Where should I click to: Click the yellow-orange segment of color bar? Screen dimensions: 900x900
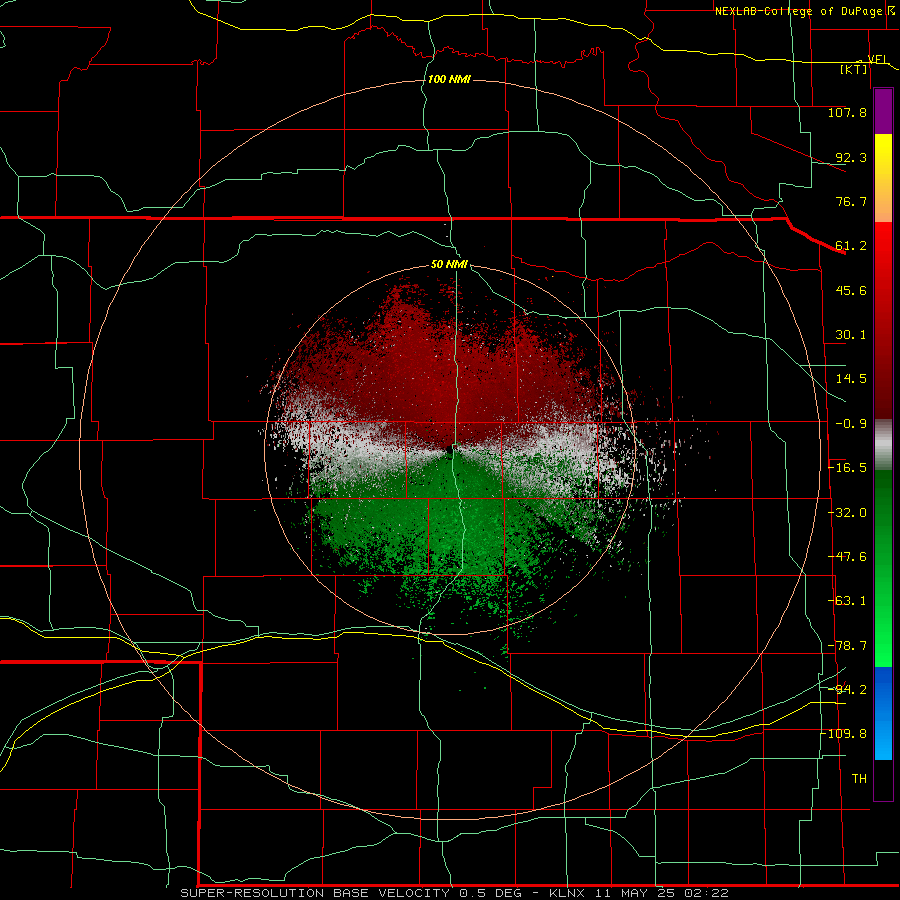(883, 178)
